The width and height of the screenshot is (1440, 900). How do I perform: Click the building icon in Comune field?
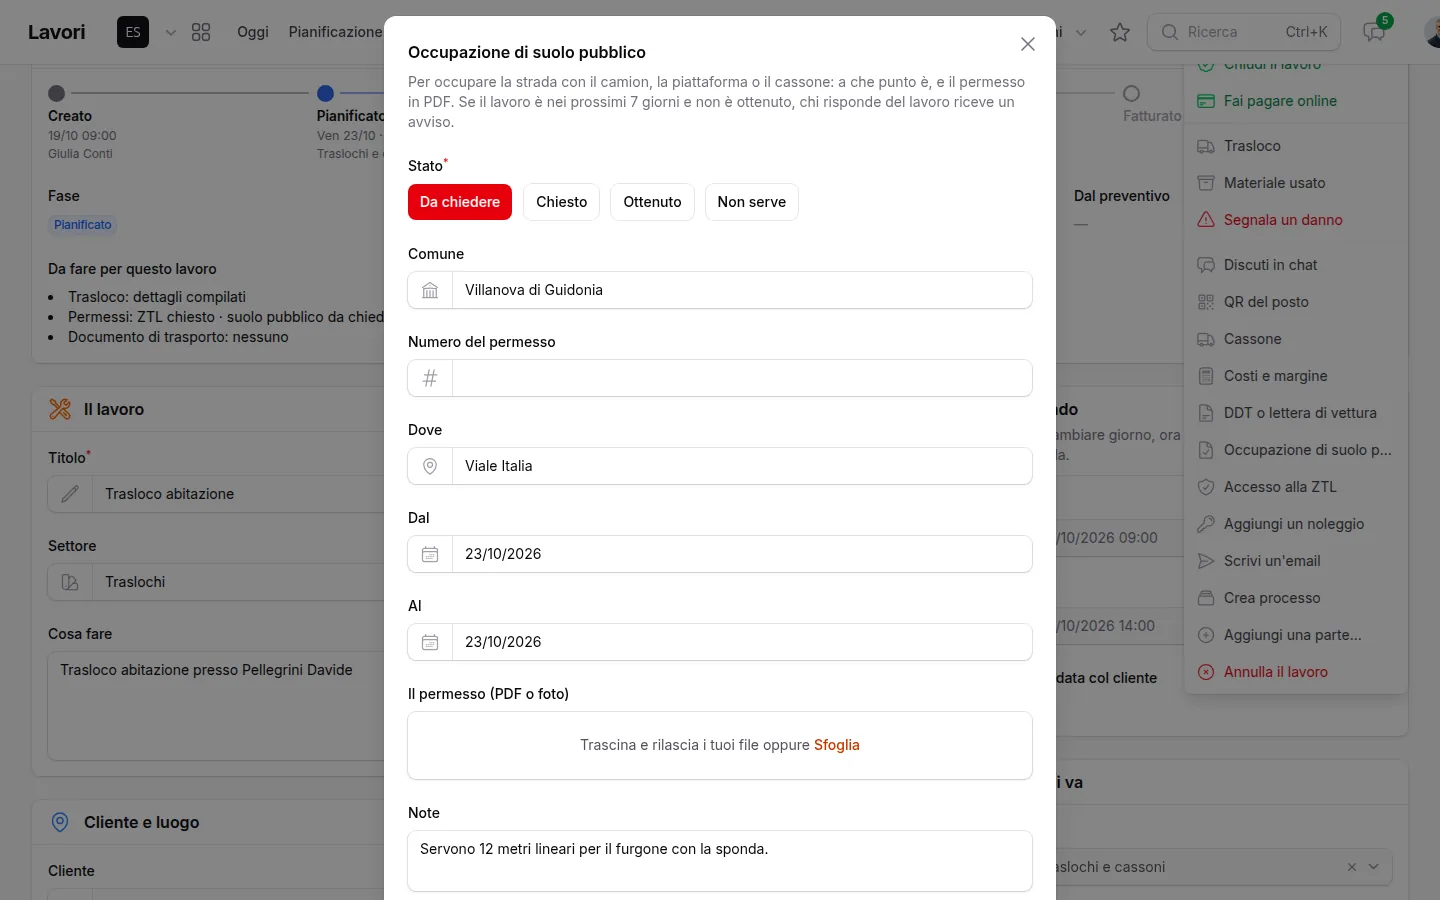[430, 290]
